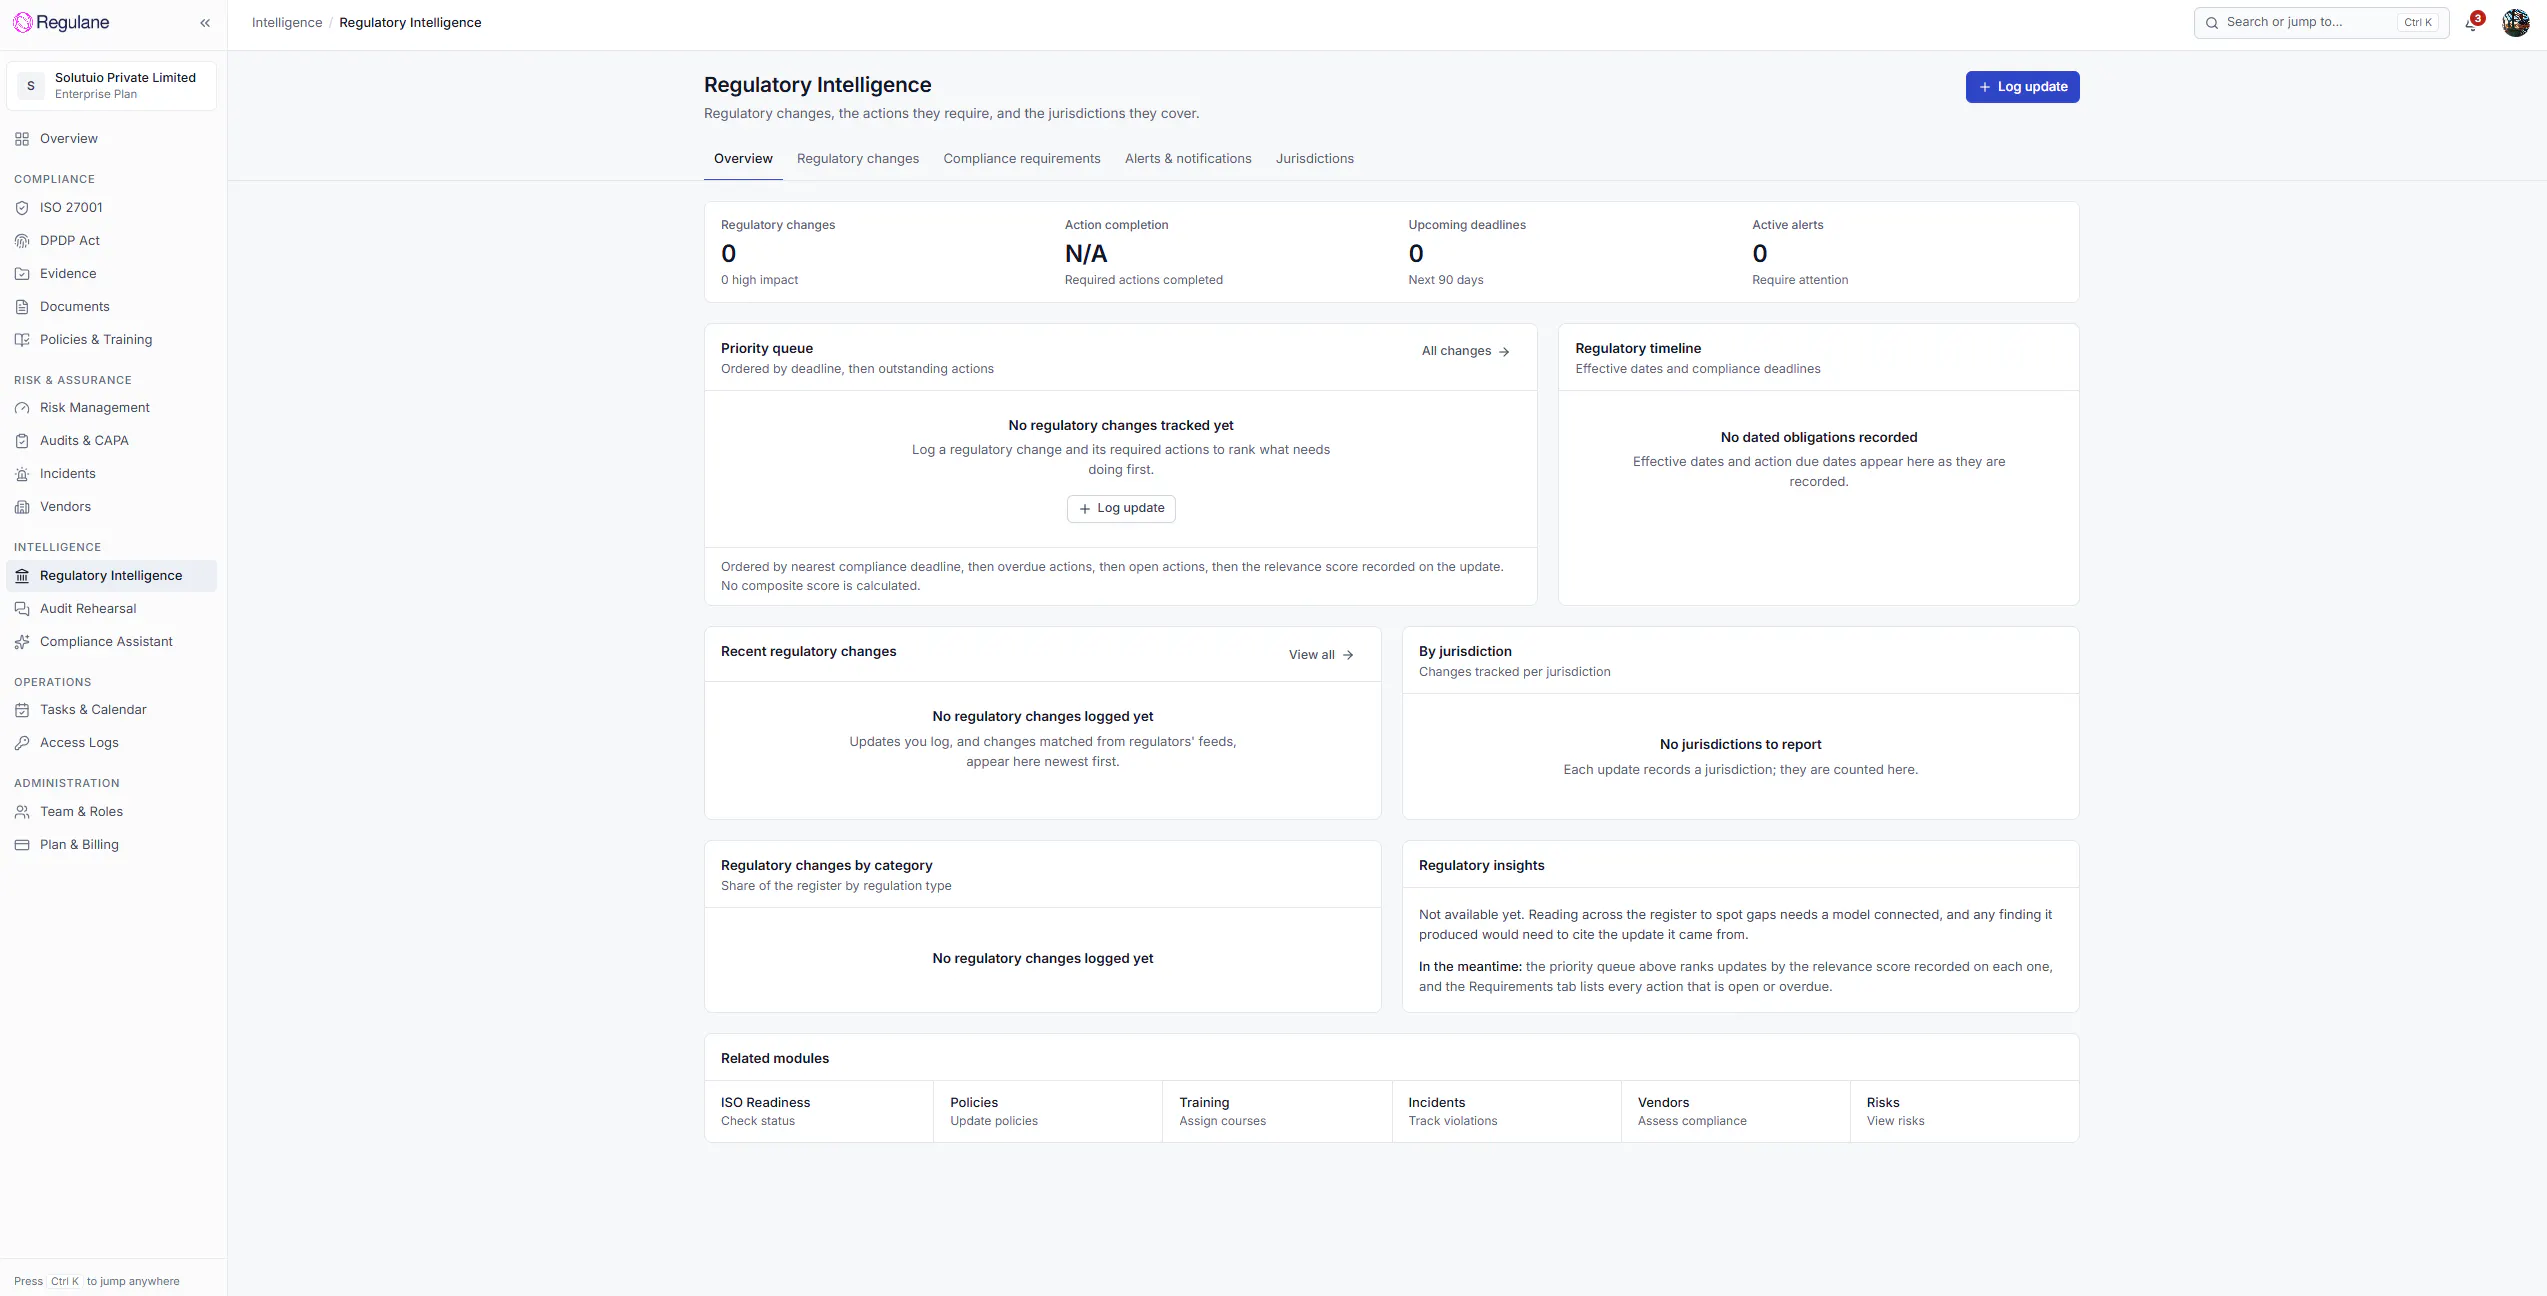Open the notifications bell
This screenshot has width=2547, height=1296.
pos(2472,23)
